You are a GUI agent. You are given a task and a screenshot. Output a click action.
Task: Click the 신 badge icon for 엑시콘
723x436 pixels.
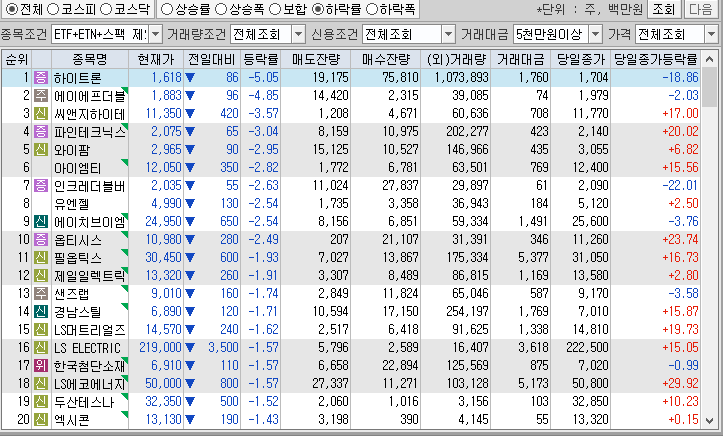pos(41,419)
